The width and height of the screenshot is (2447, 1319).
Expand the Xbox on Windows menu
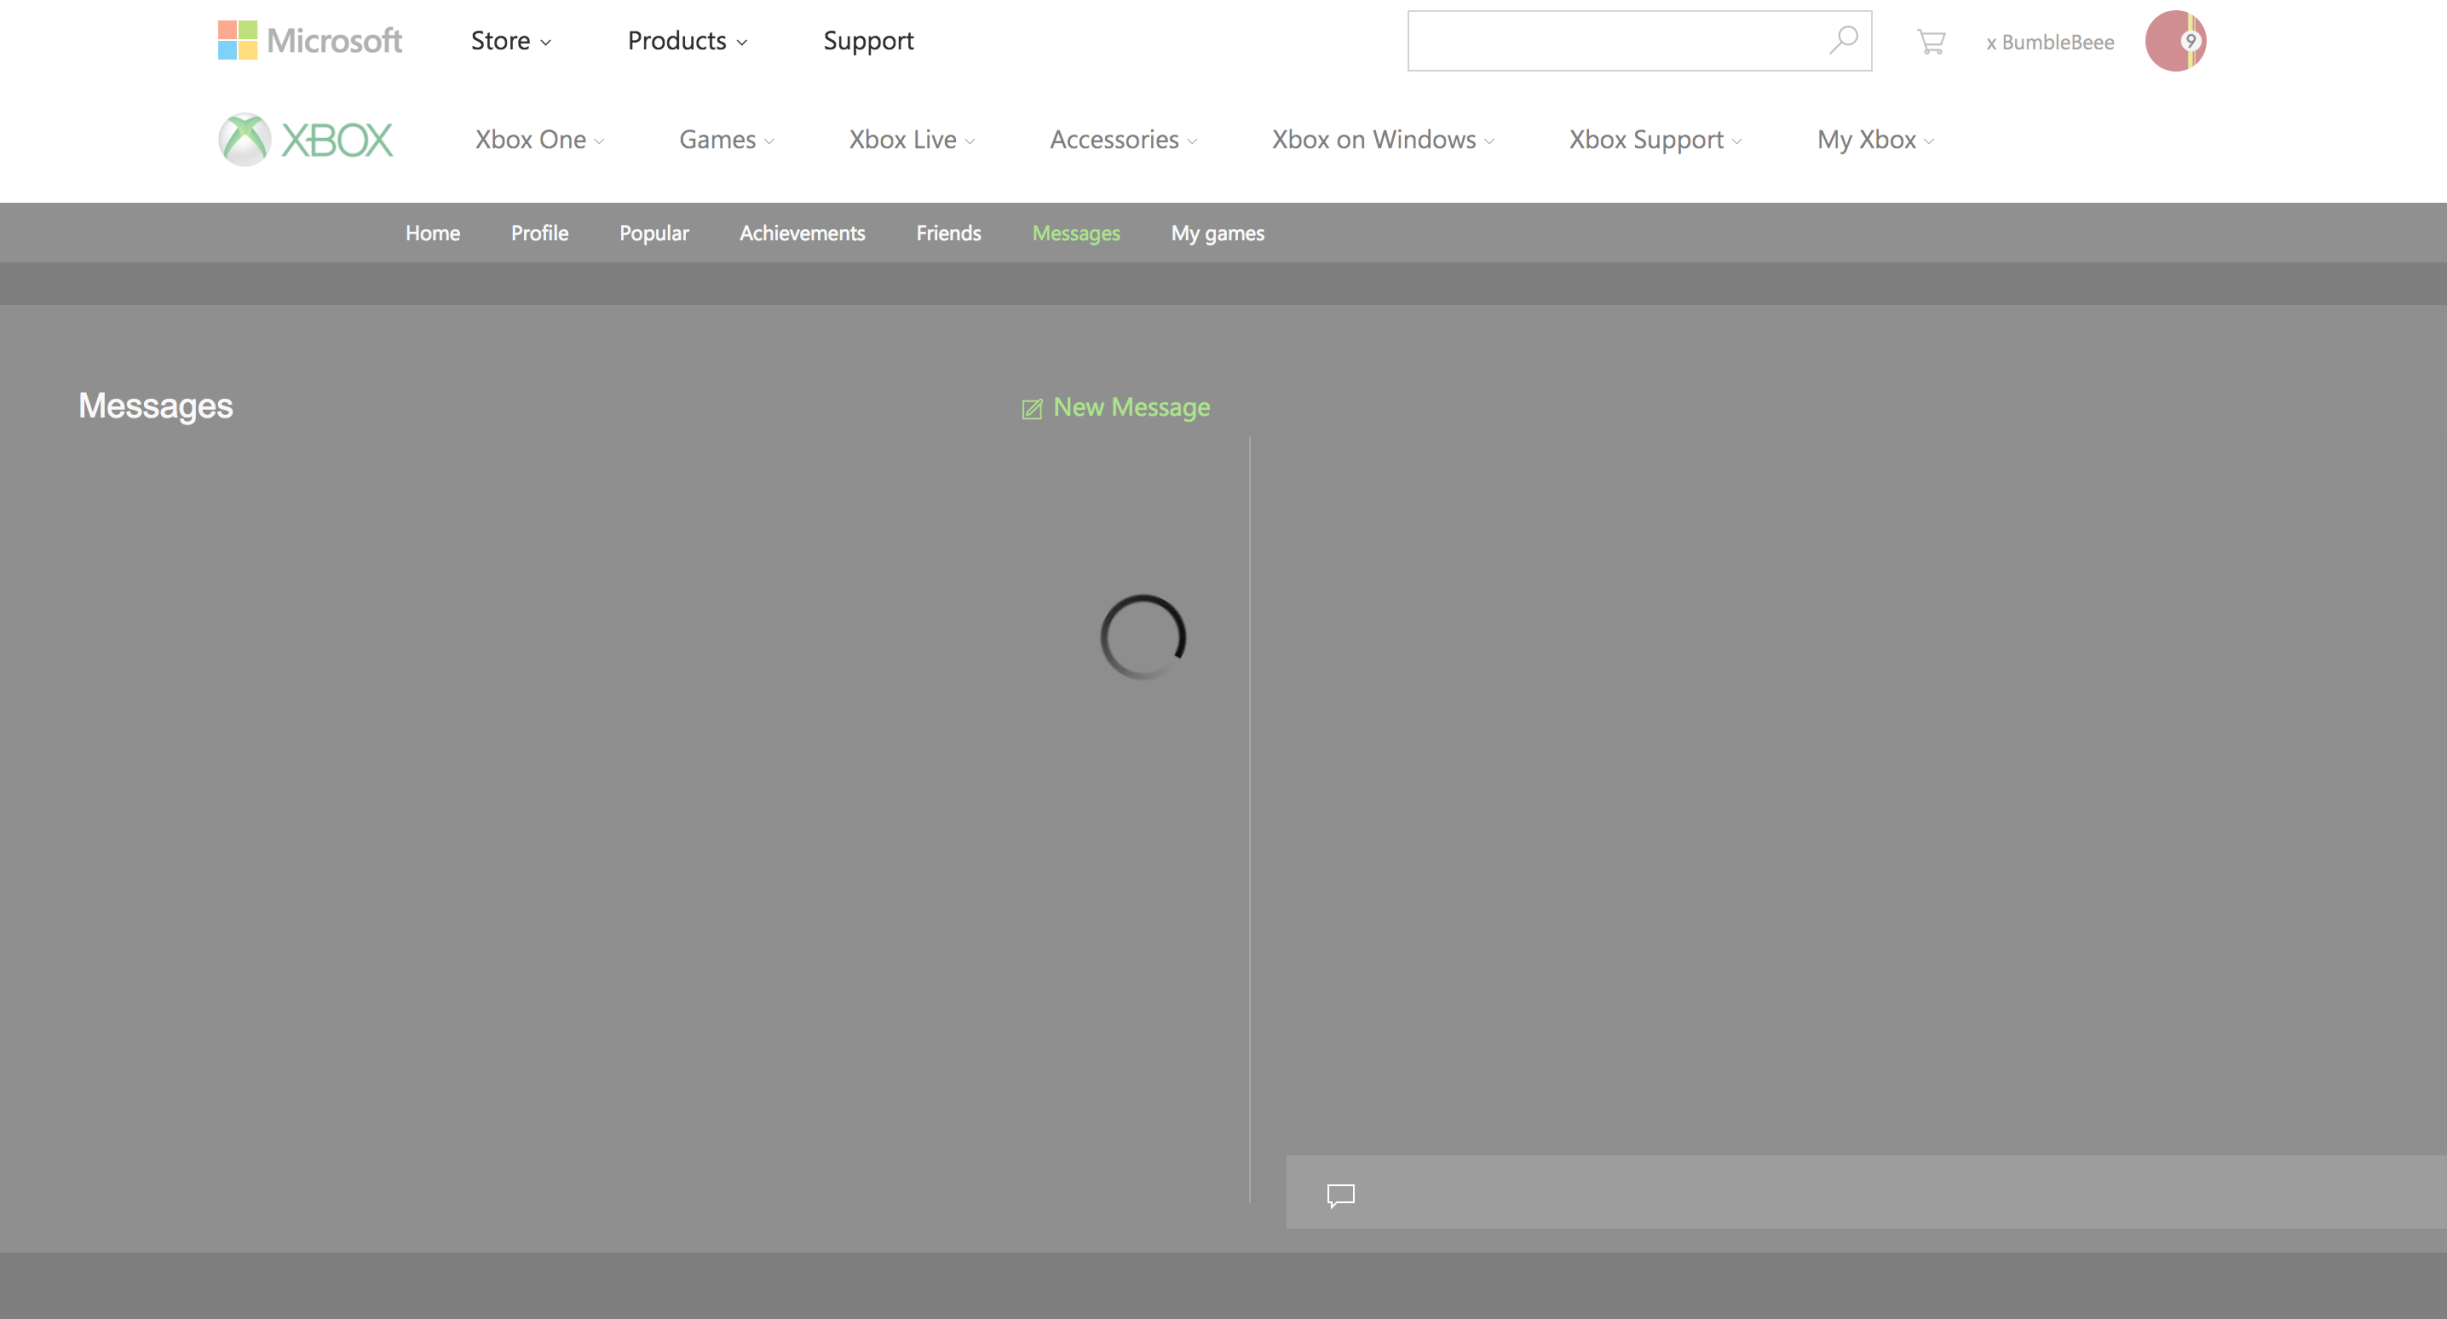pos(1383,139)
